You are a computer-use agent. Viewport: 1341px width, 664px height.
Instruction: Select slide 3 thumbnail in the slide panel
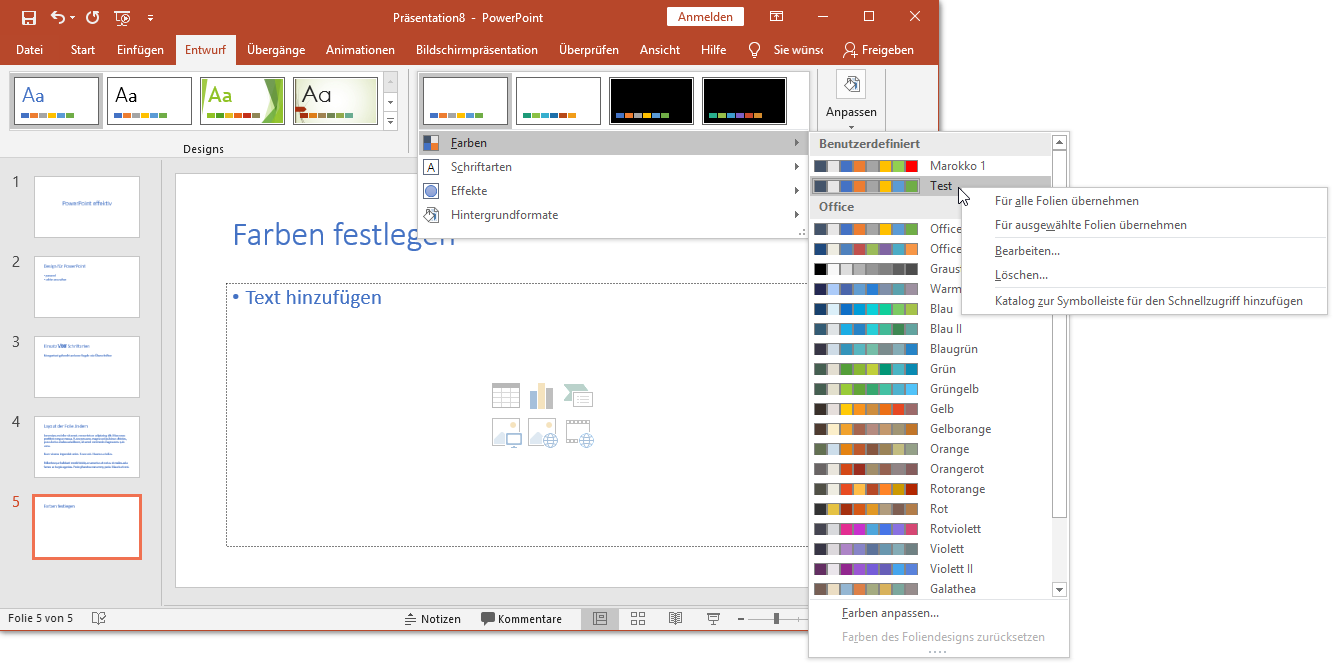click(87, 367)
